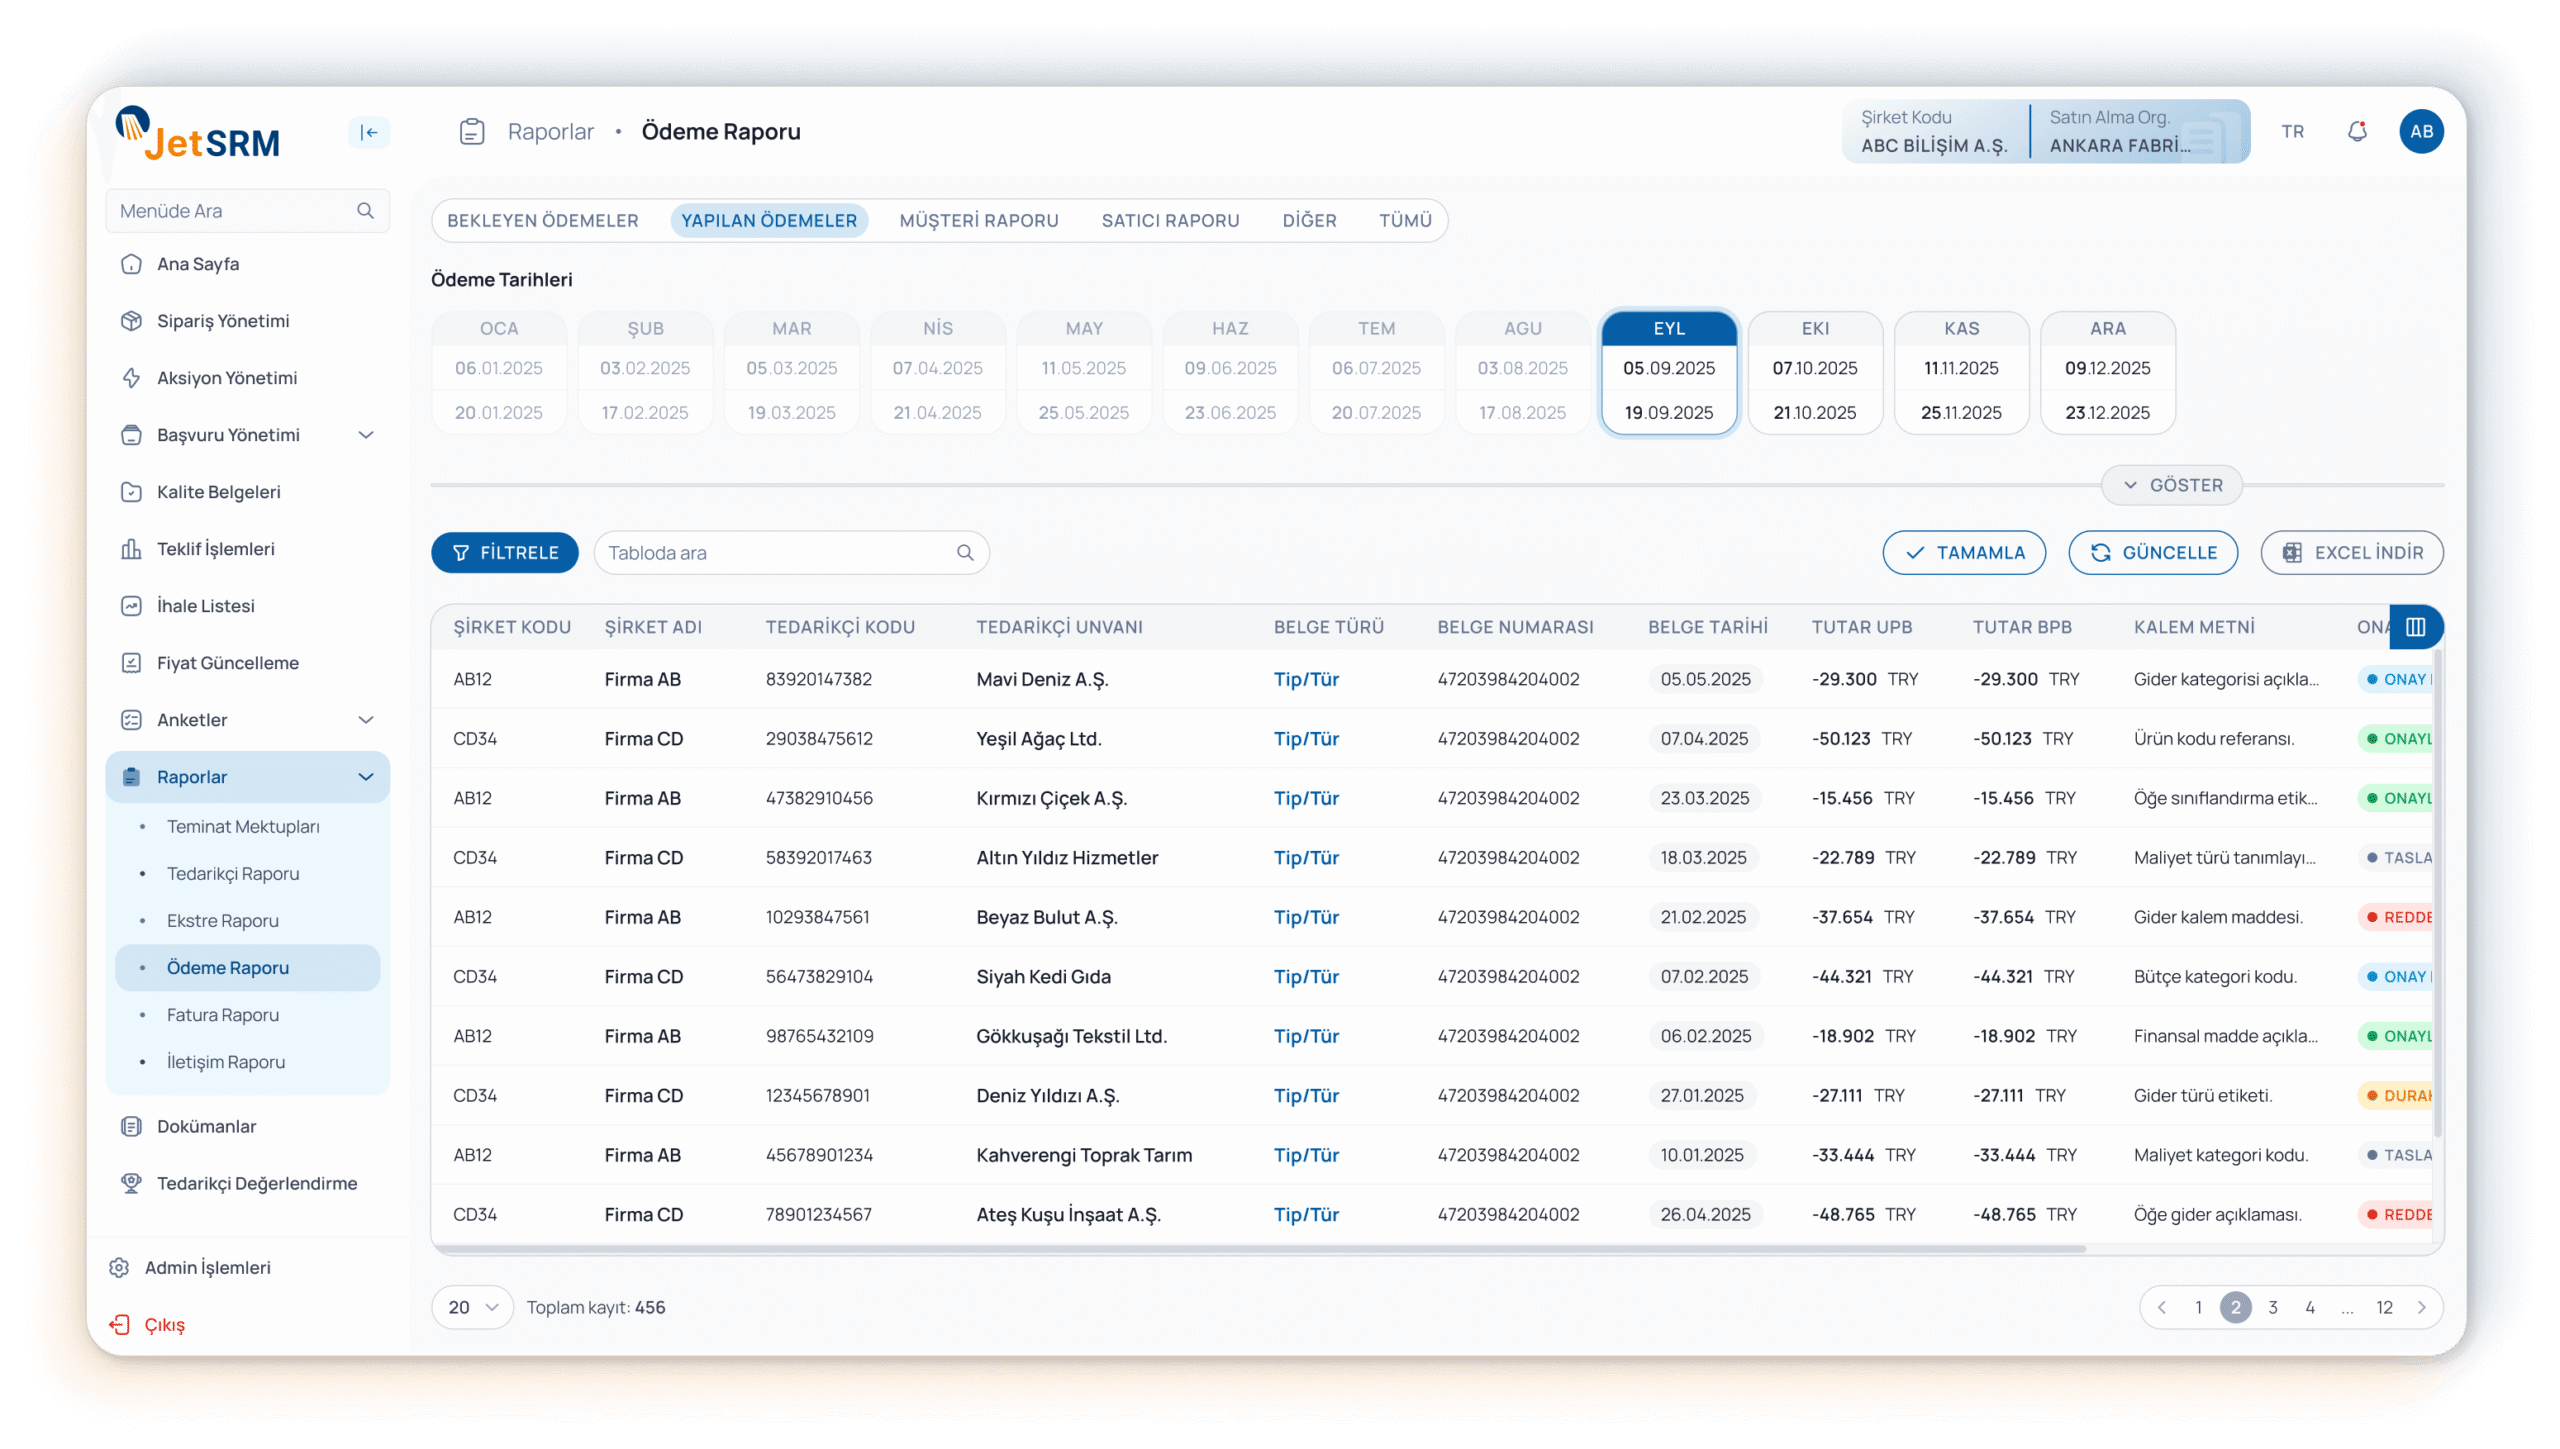Switch to SATICI RAPORU tab
2560x1449 pixels.
(x=1170, y=221)
